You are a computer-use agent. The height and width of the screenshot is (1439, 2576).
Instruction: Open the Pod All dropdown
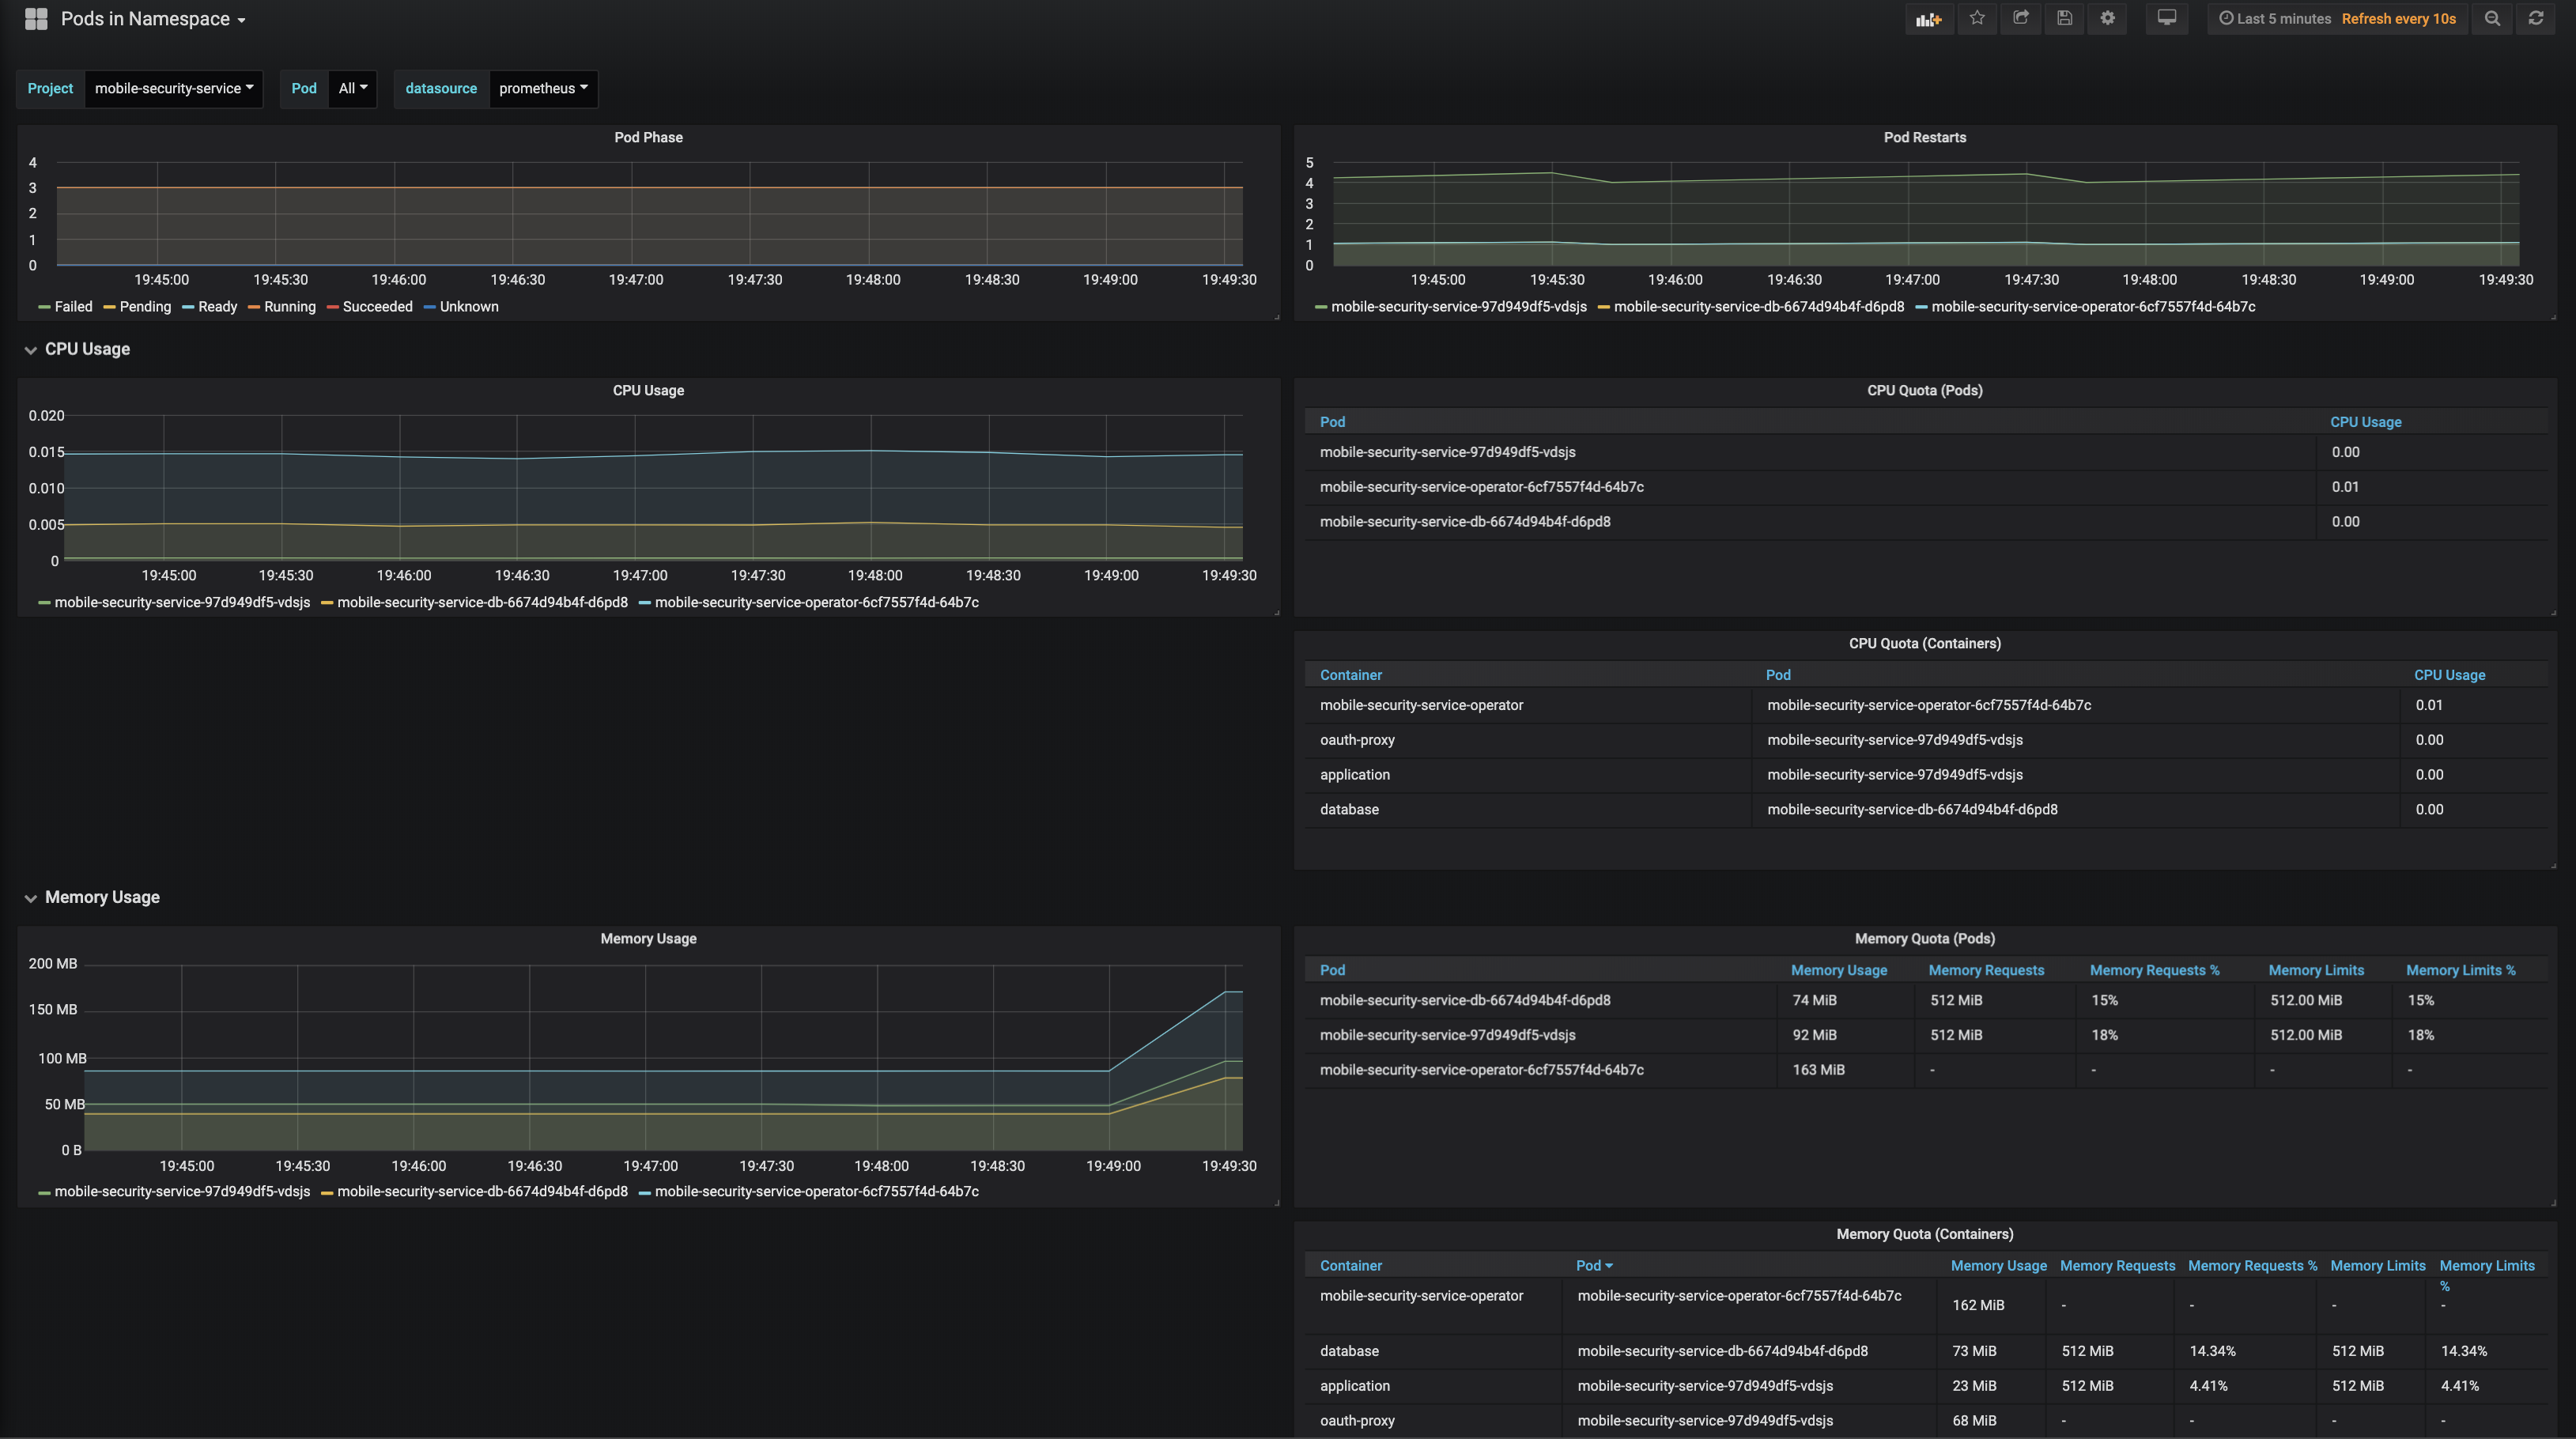click(352, 88)
